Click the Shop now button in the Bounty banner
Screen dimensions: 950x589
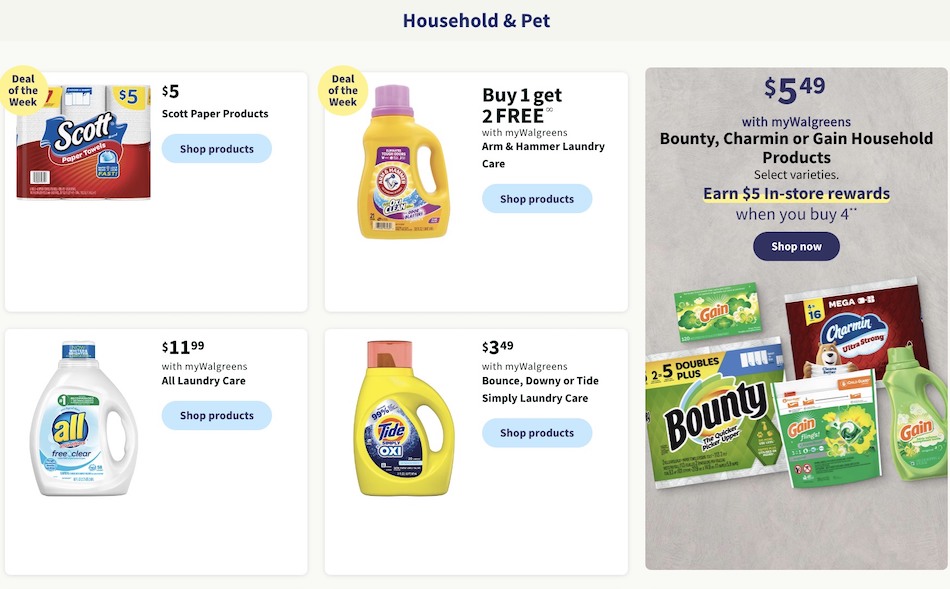tap(796, 245)
